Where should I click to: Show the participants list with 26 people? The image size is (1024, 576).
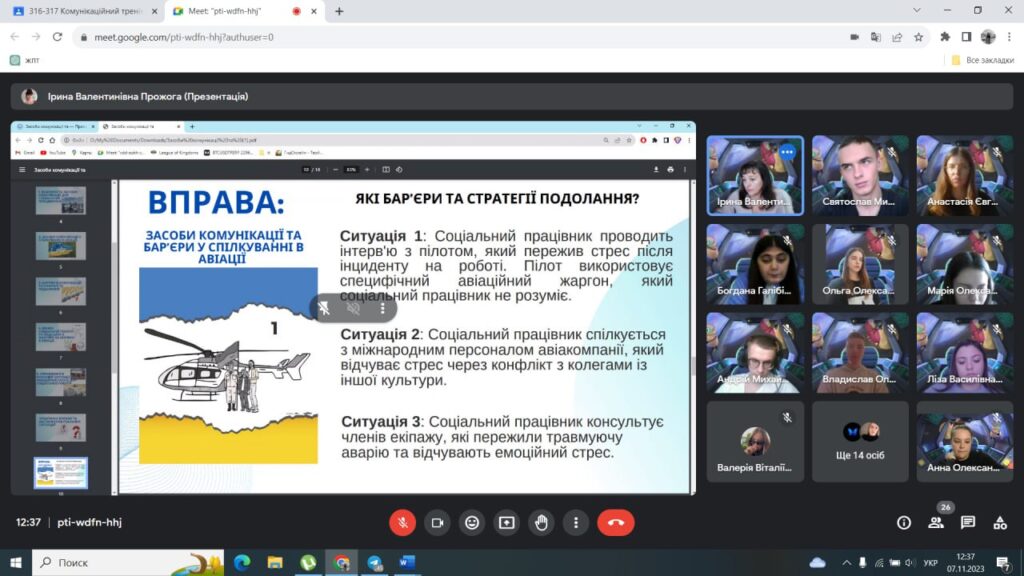tap(936, 522)
